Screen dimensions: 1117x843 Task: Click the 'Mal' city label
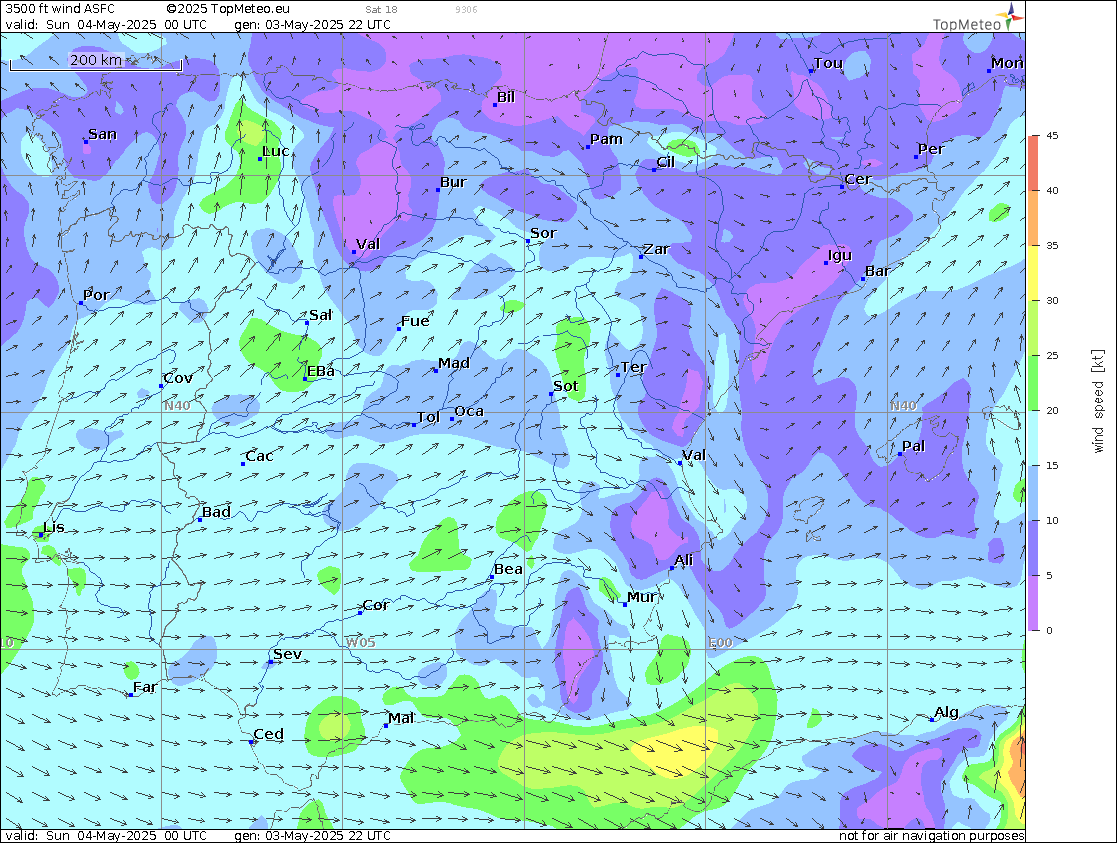tap(401, 718)
